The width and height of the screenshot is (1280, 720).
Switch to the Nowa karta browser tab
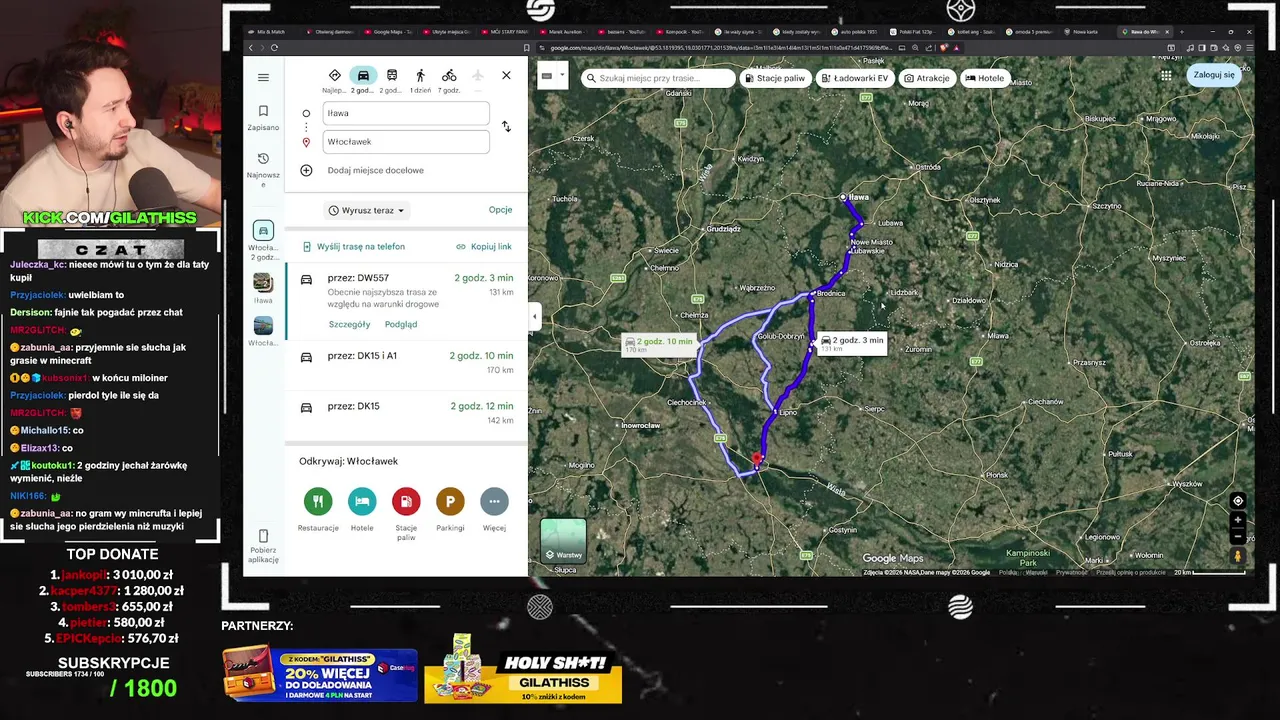point(1085,32)
